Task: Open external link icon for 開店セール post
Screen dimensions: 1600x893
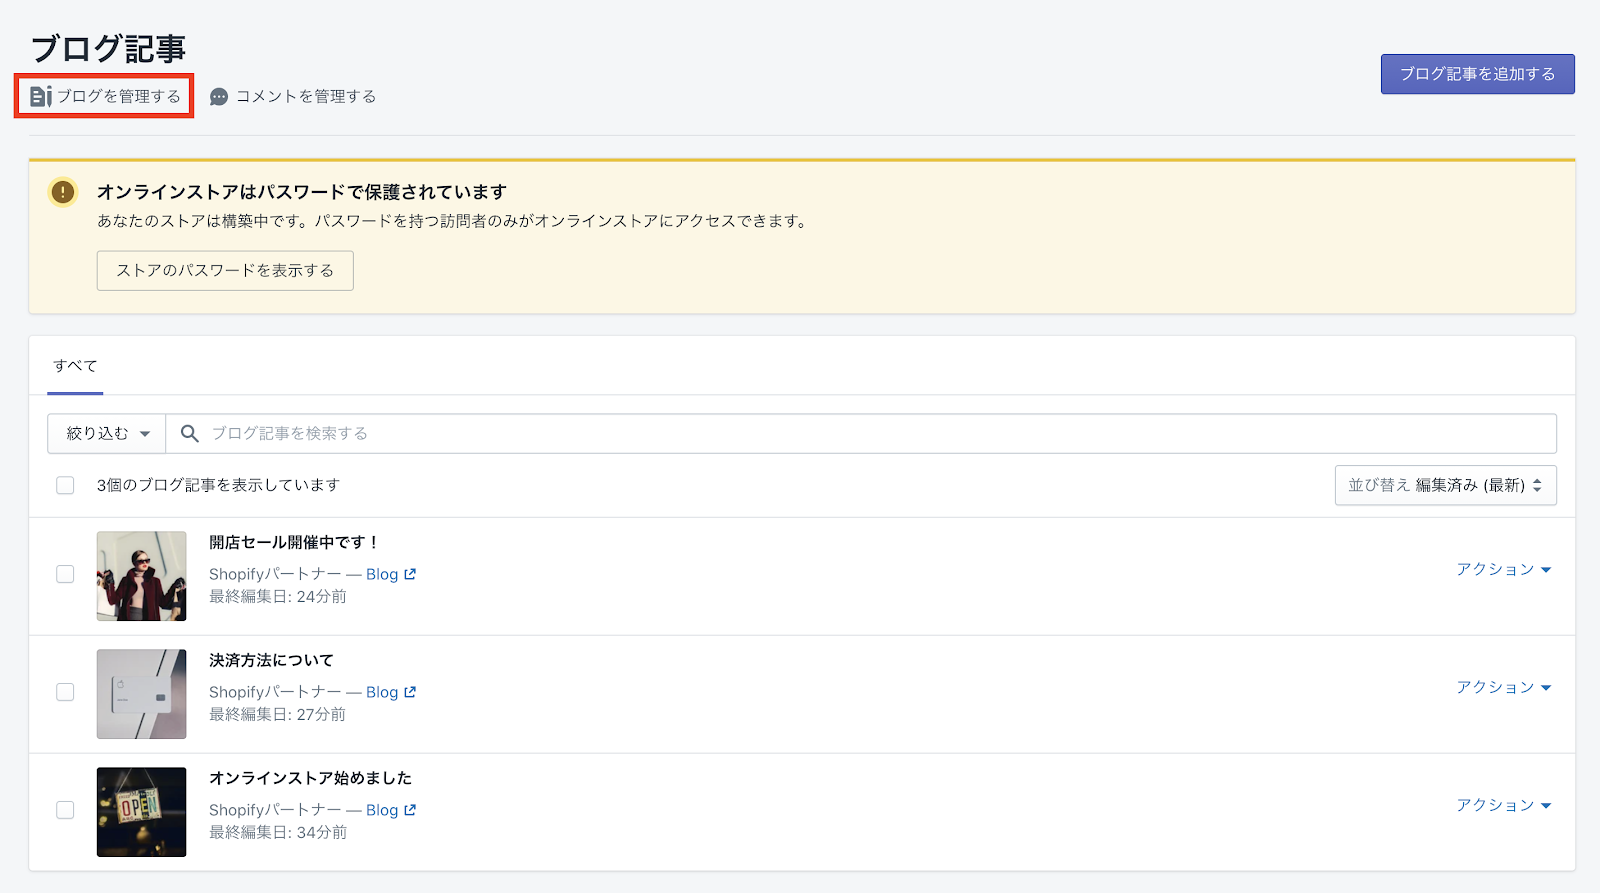Action: (x=410, y=574)
